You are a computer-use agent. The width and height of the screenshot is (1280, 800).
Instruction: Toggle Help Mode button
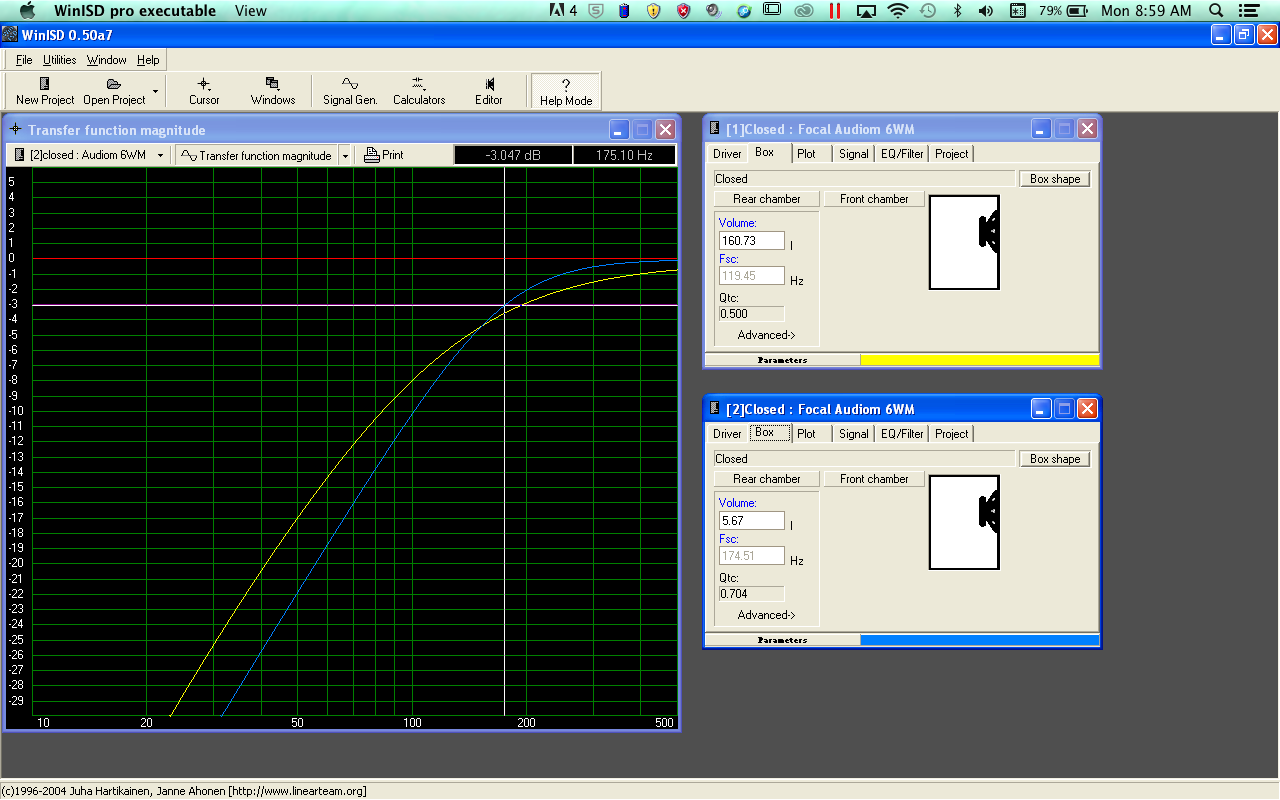click(566, 91)
